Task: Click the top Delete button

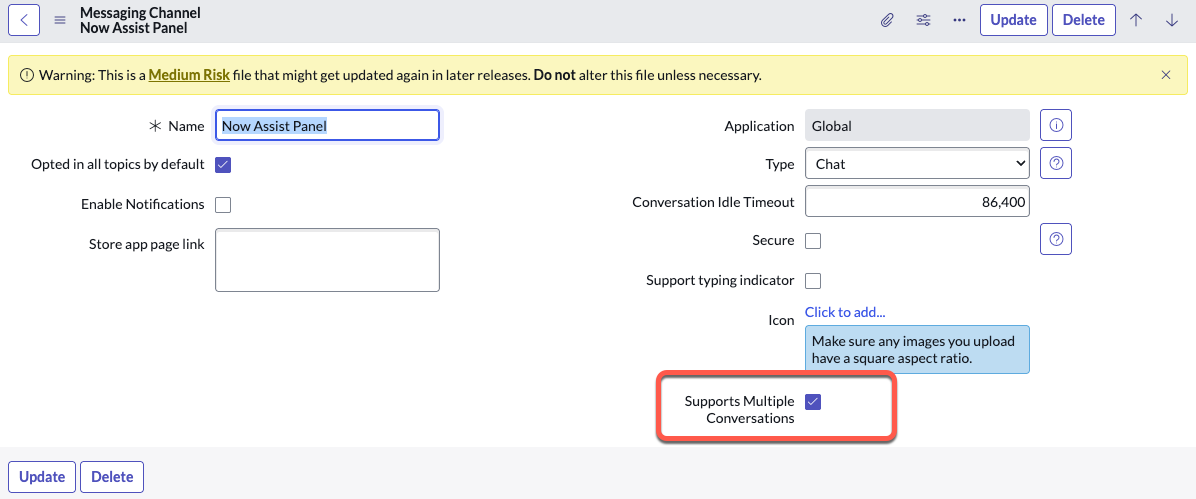Action: tap(1083, 20)
